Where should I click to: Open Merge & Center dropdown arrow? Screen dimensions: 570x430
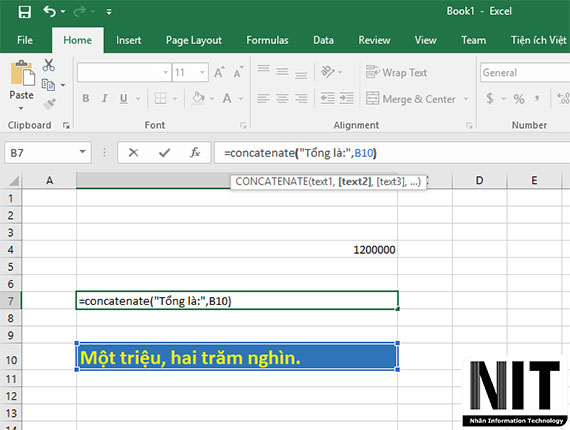(466, 99)
